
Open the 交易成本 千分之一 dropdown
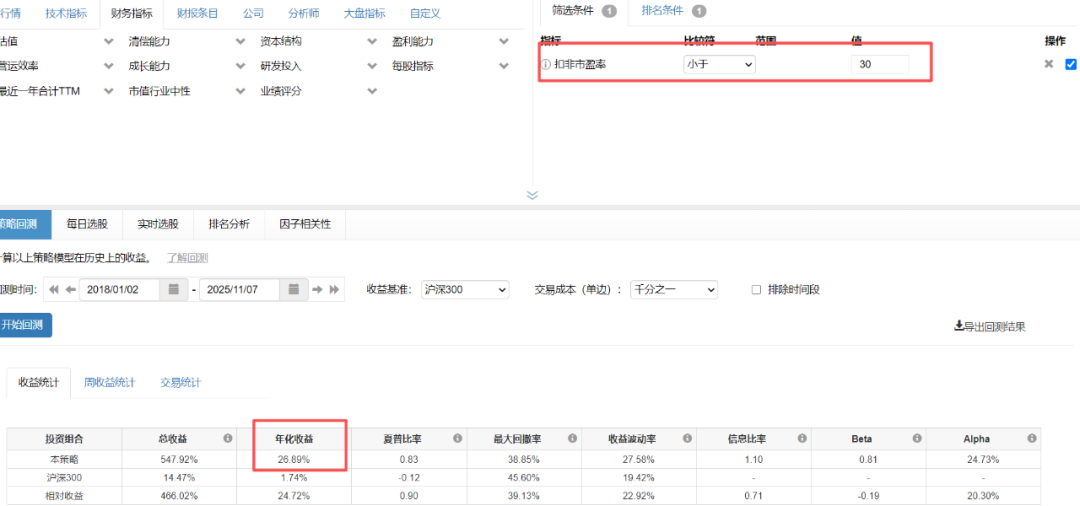674,290
